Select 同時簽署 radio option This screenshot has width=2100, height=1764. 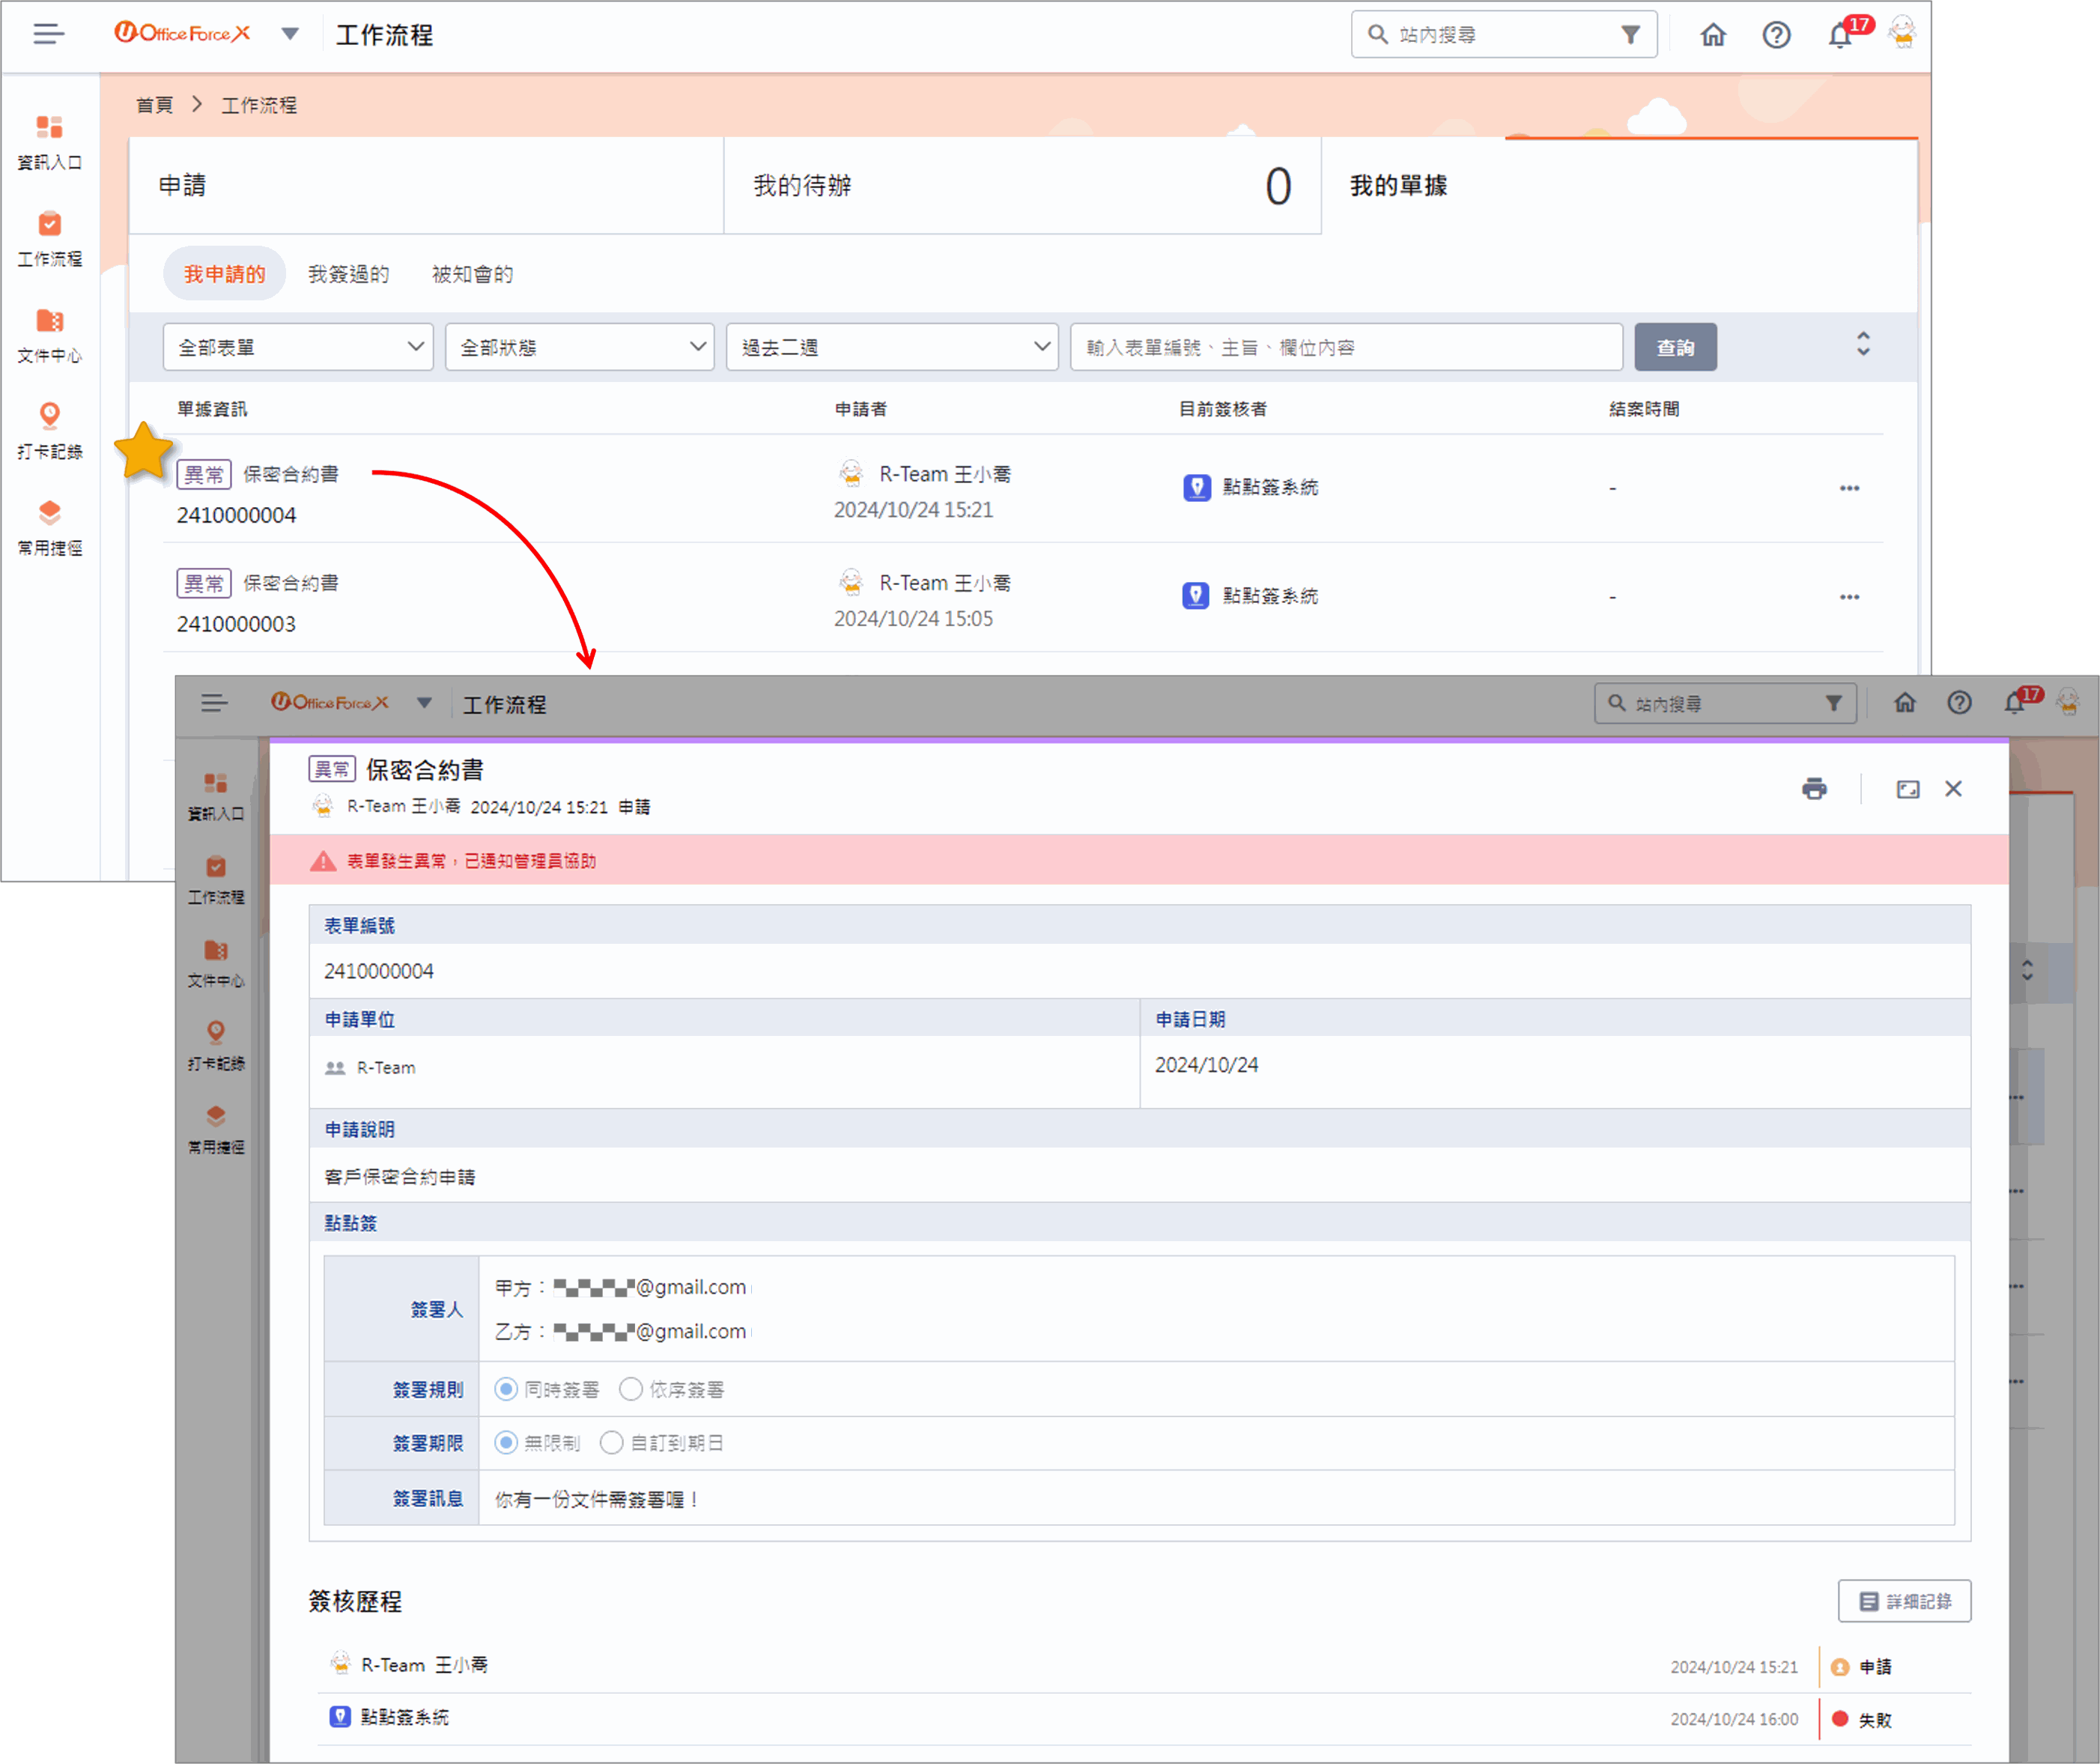click(x=506, y=1389)
